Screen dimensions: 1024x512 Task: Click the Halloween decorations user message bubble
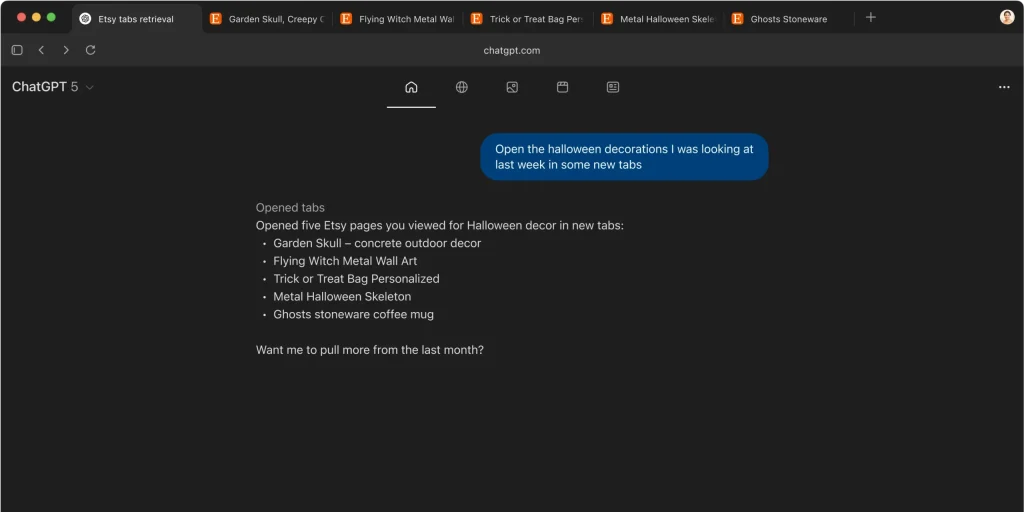tap(624, 157)
